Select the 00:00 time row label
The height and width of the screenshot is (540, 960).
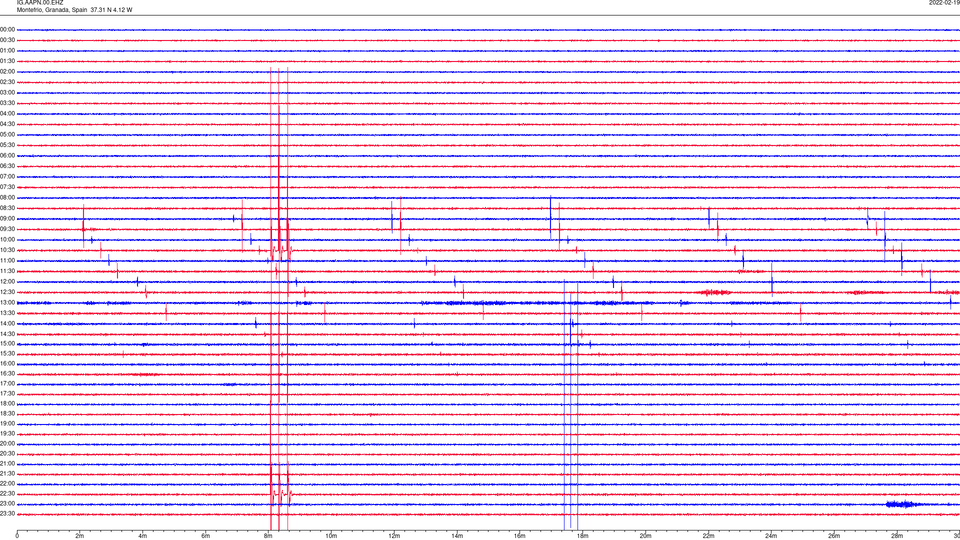(7, 29)
